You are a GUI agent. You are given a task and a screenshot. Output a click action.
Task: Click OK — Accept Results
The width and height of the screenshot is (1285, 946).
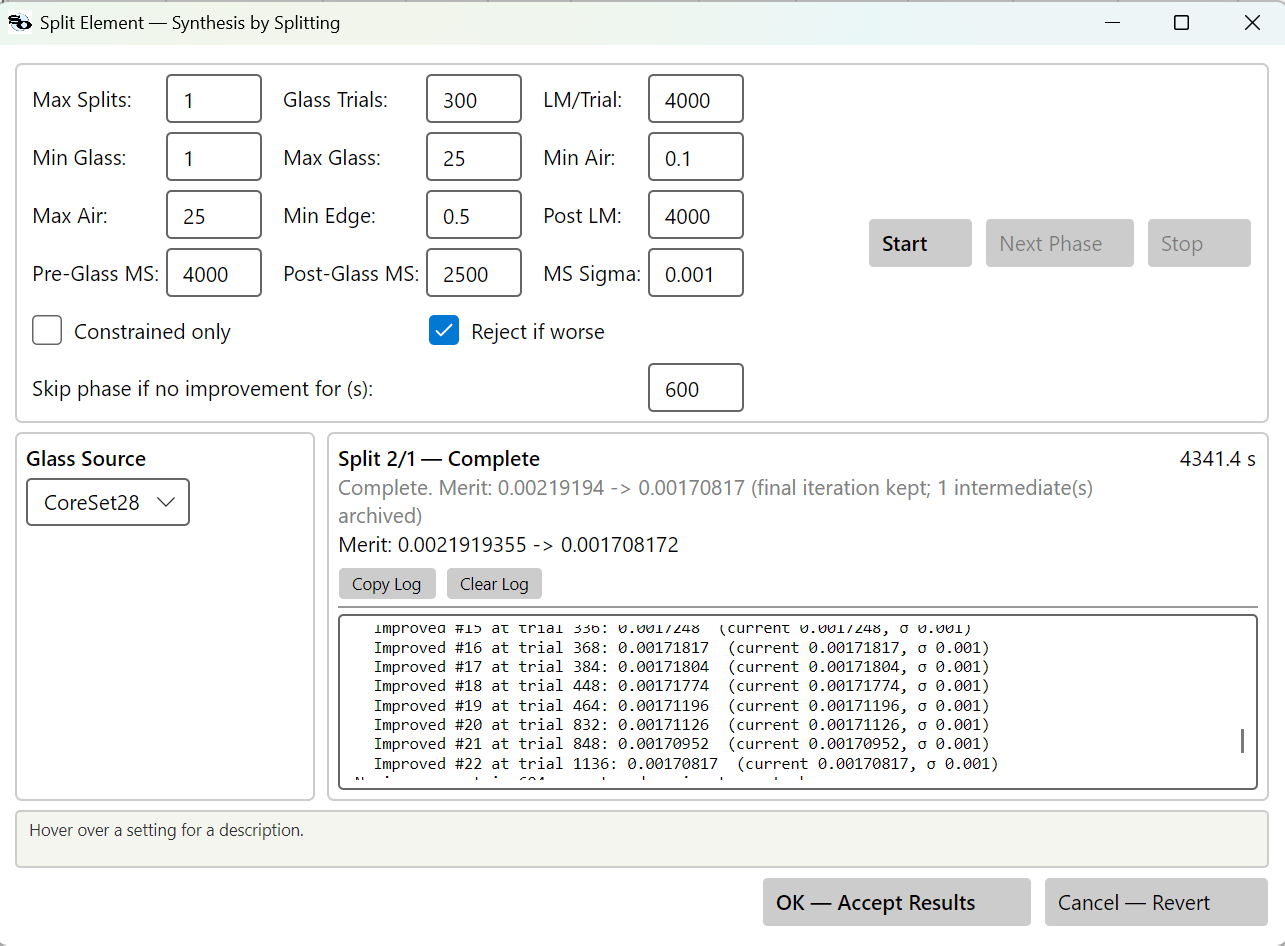click(x=896, y=902)
